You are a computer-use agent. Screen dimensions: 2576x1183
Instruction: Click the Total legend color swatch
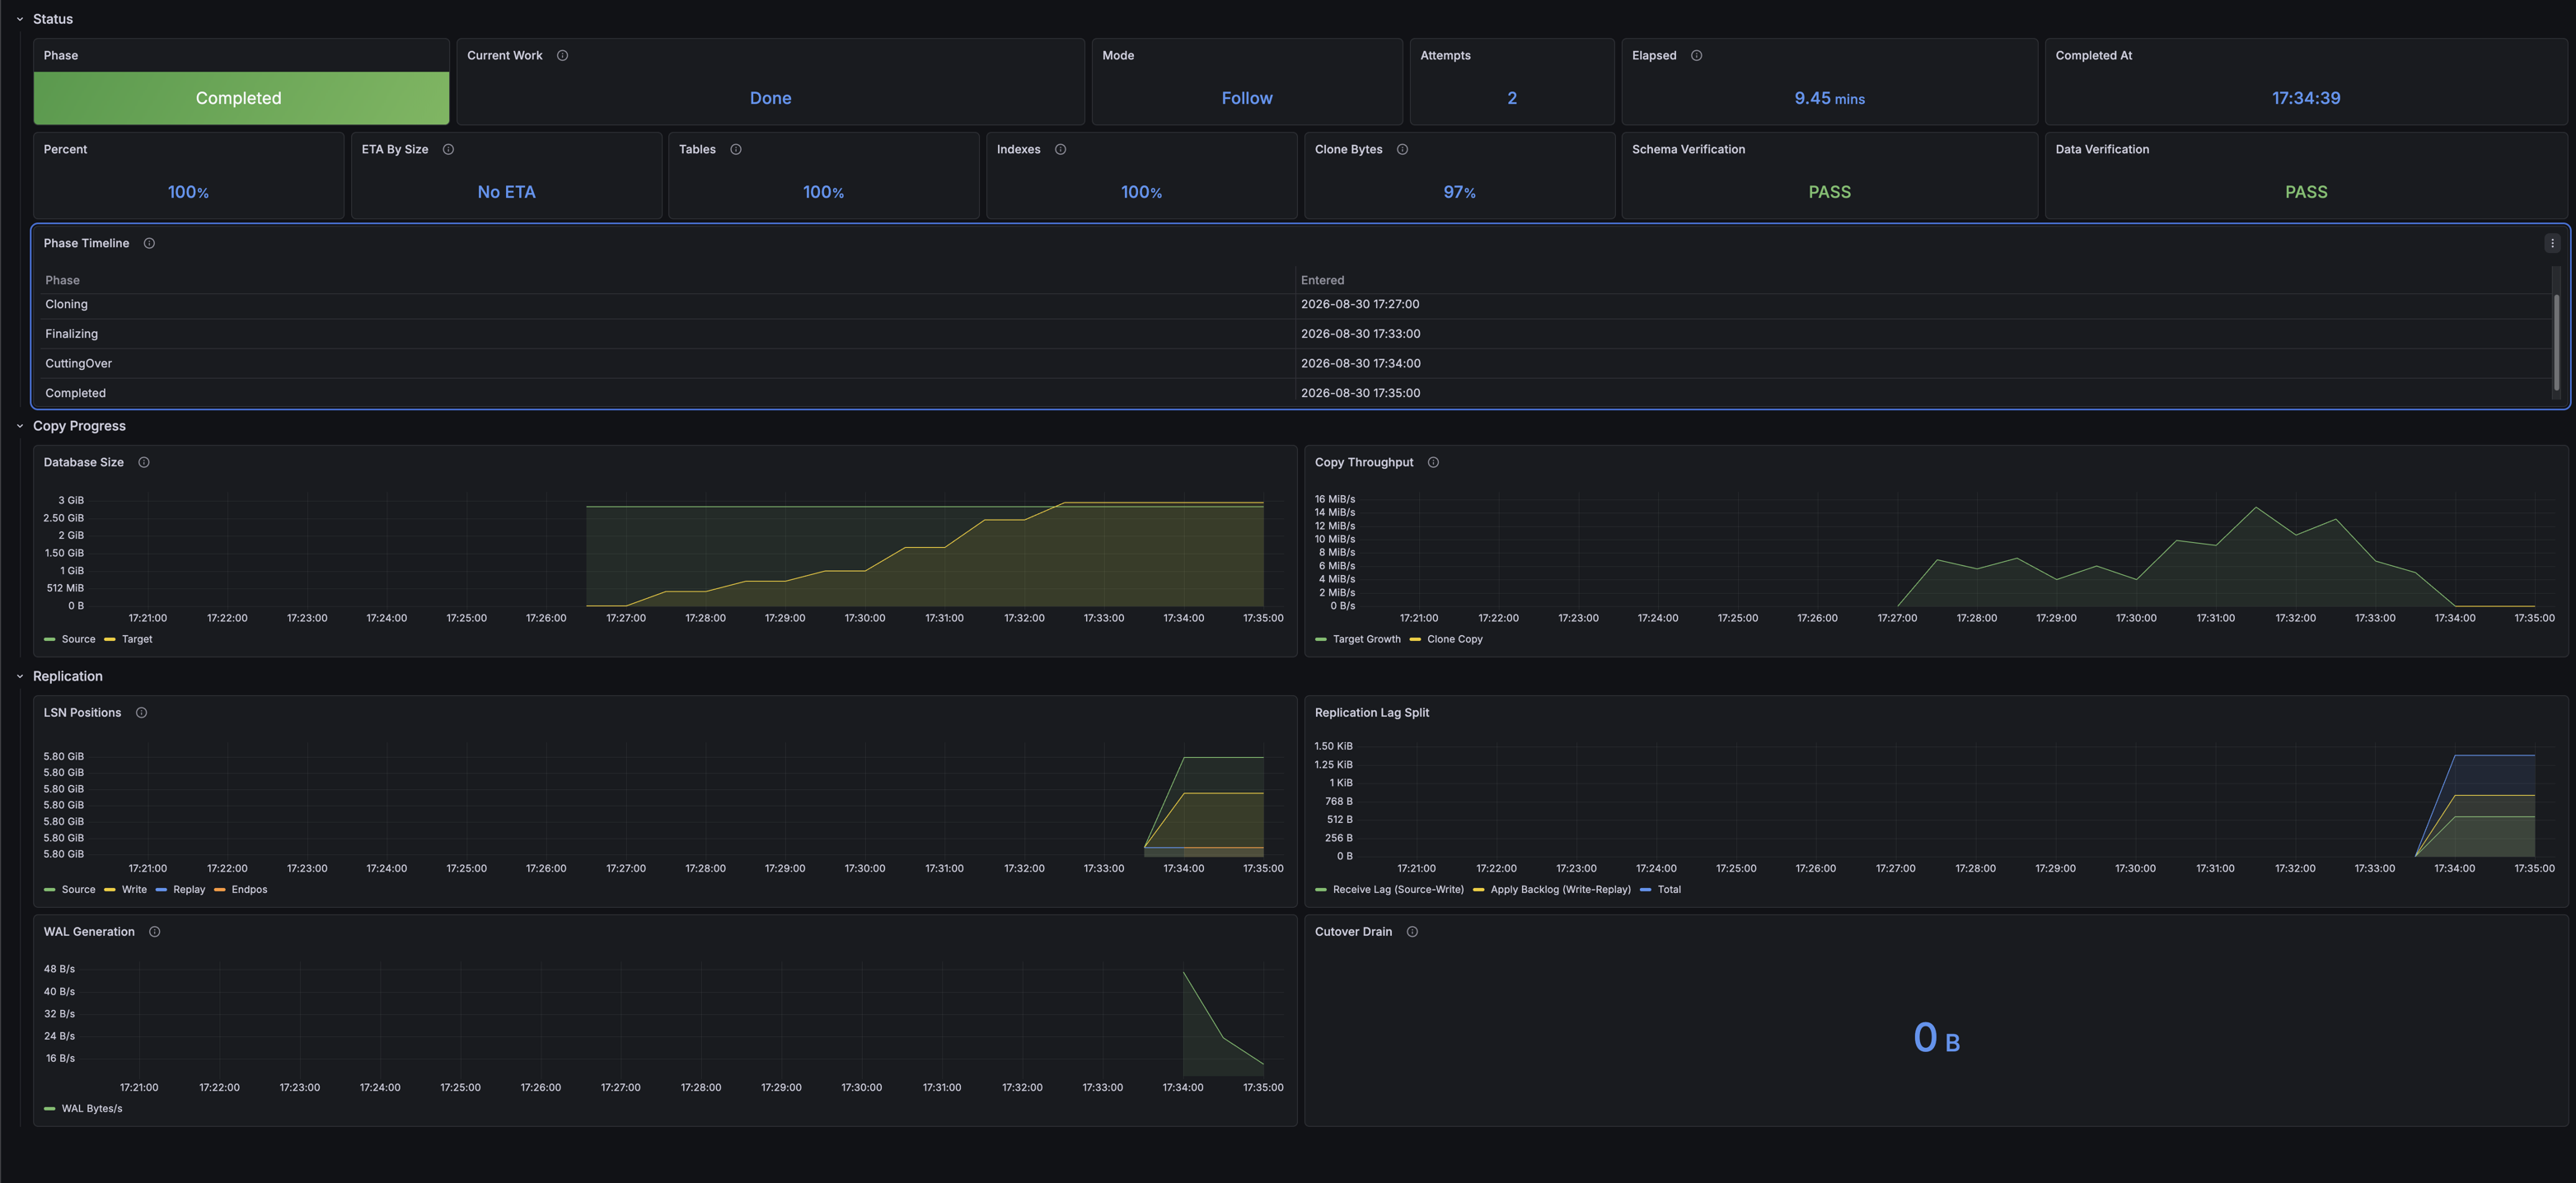coord(1645,890)
